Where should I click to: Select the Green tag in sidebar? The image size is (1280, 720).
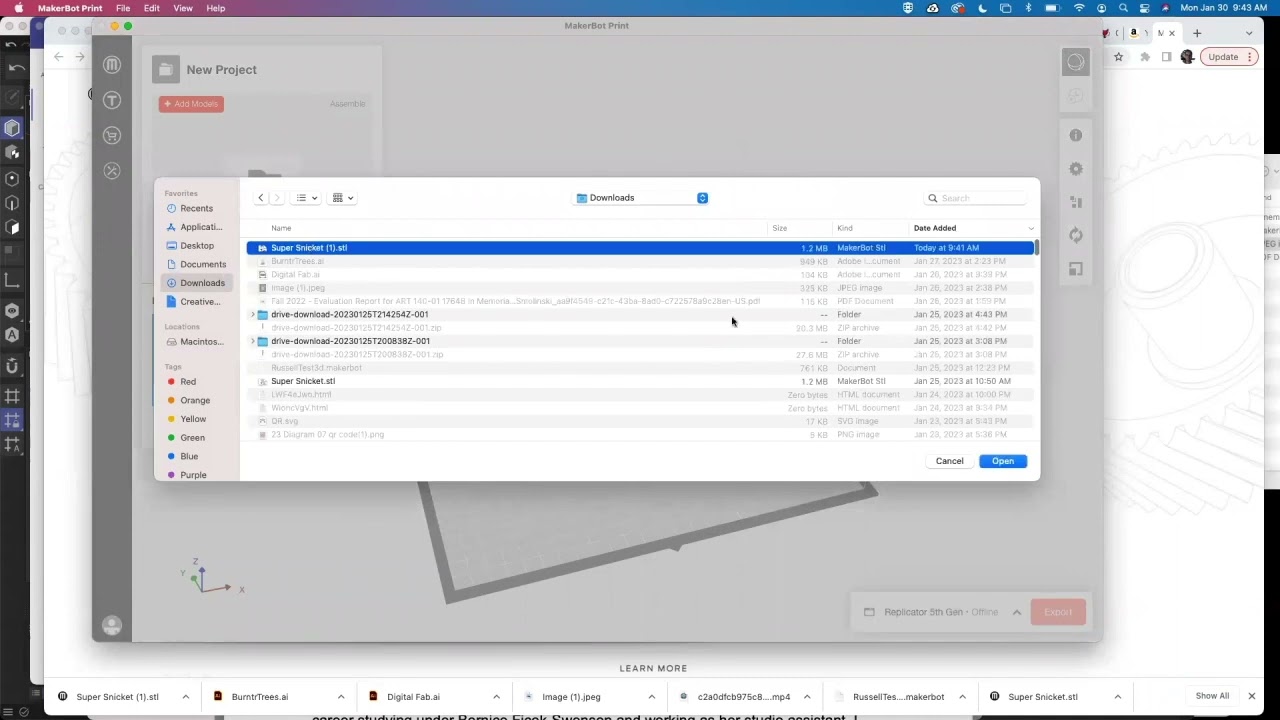[192, 437]
